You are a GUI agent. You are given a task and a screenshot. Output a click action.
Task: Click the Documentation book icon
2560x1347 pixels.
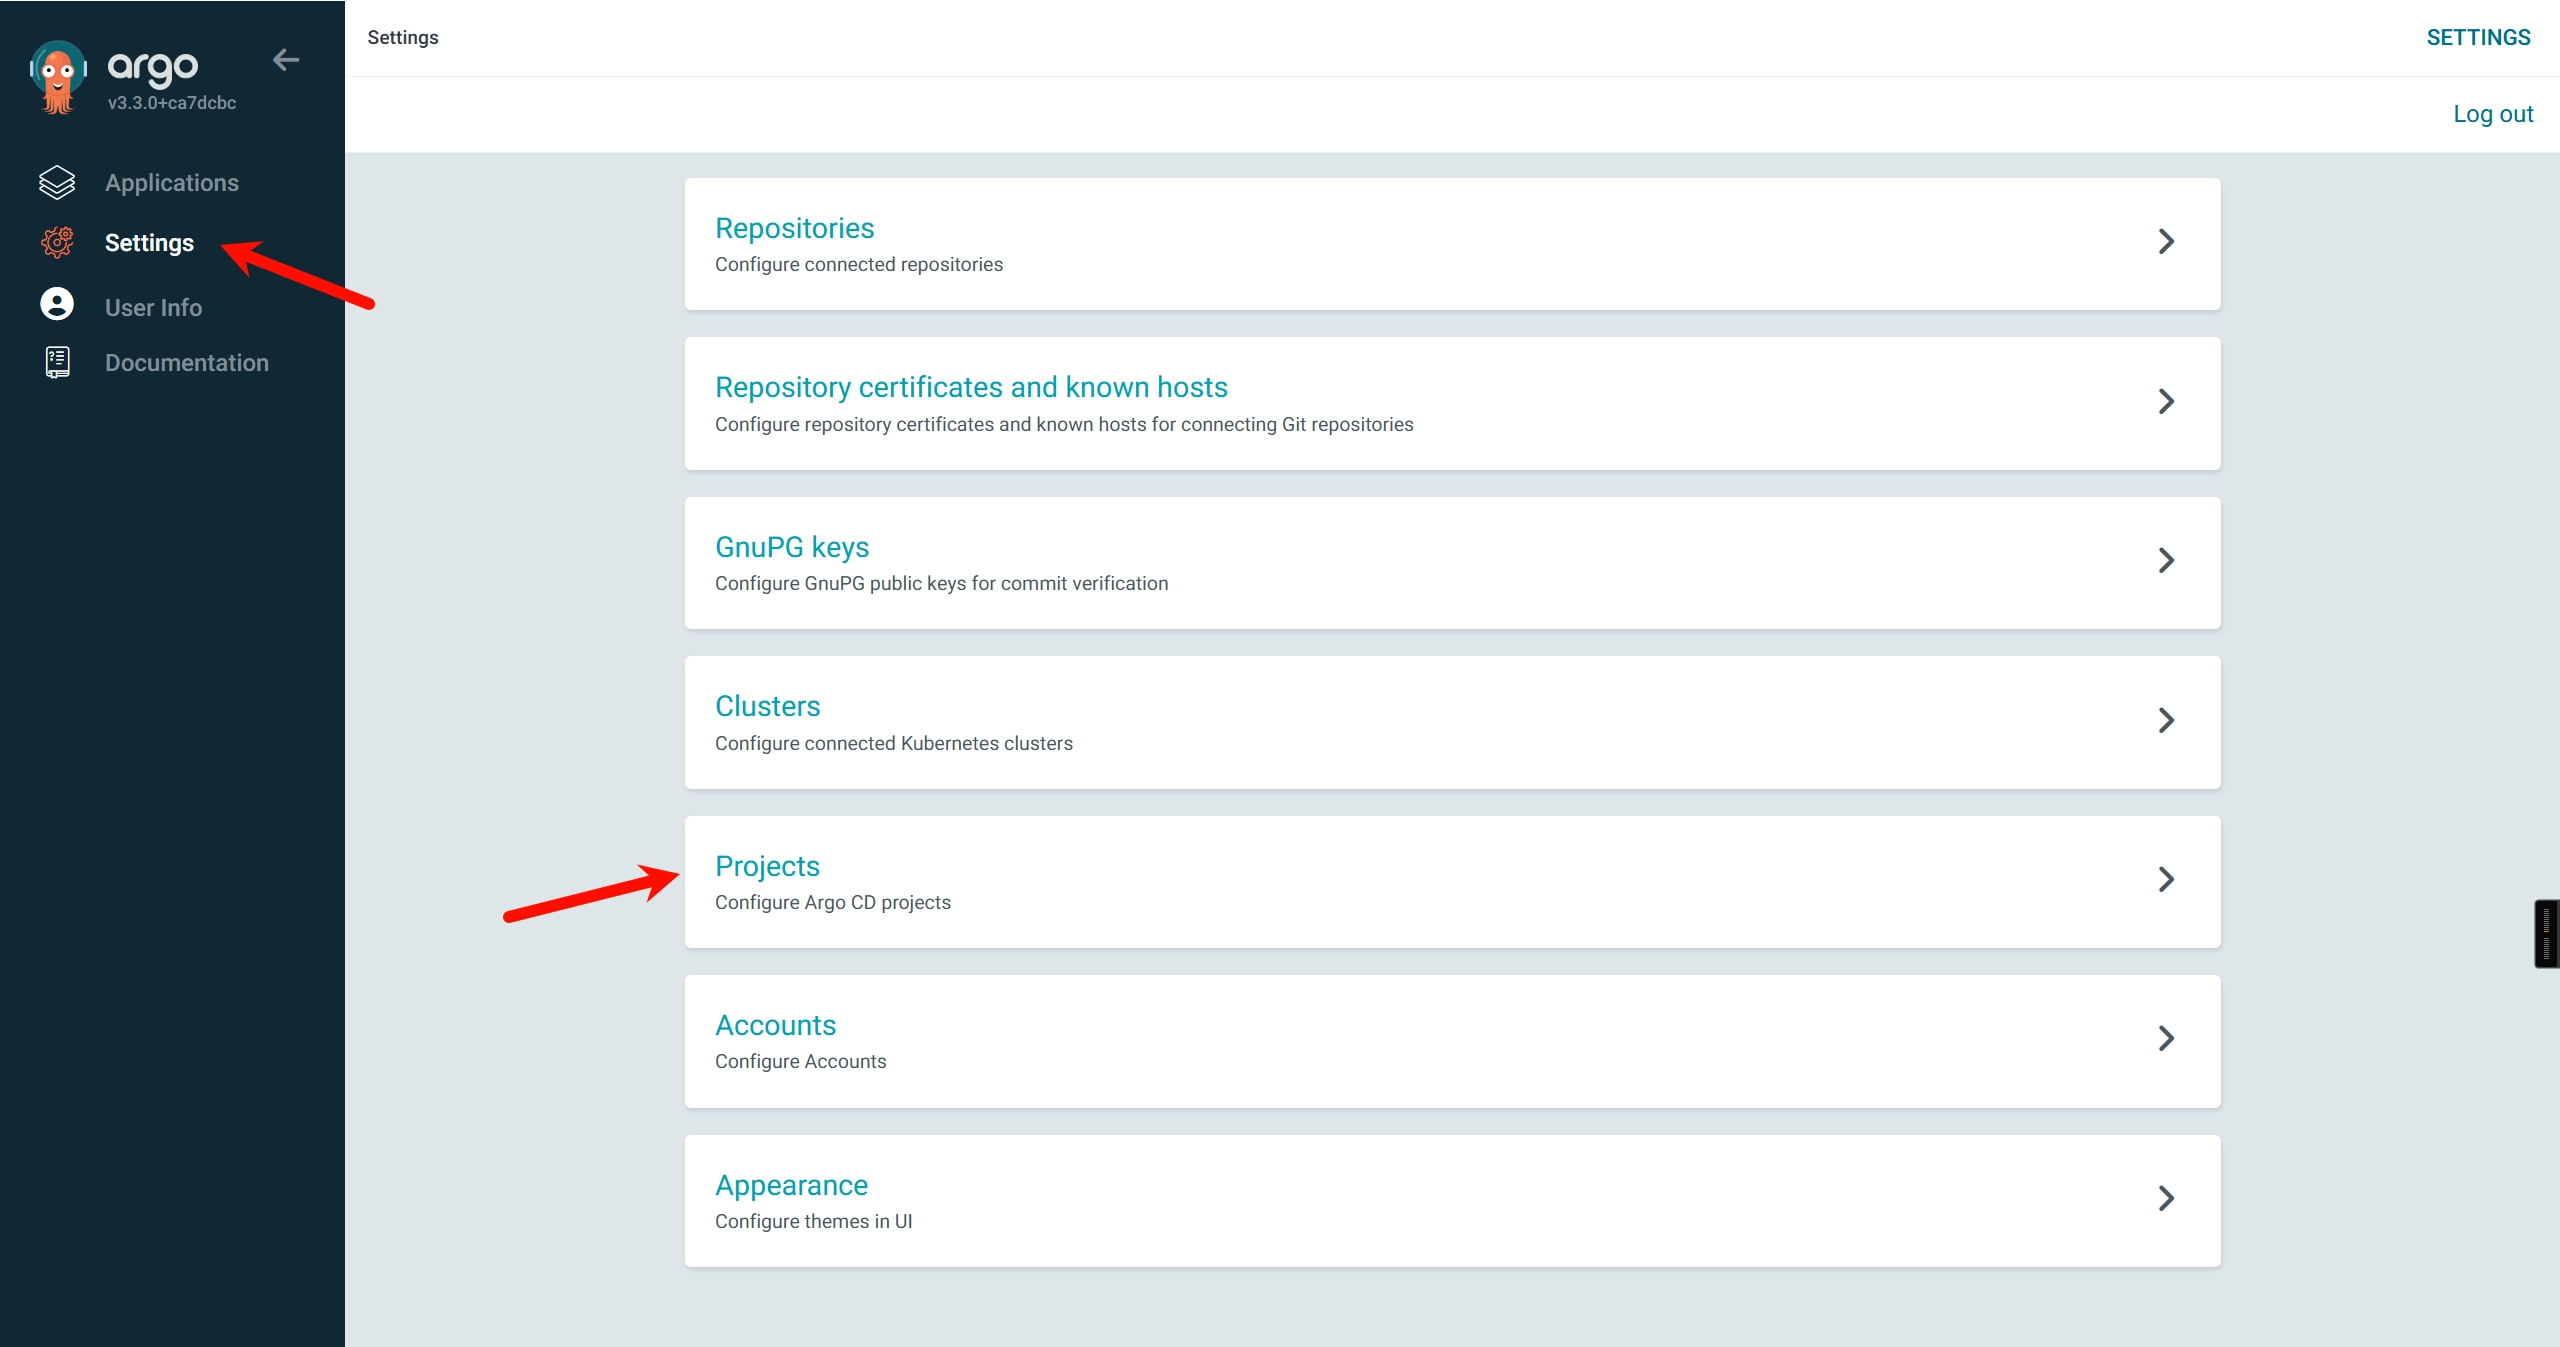[x=58, y=362]
